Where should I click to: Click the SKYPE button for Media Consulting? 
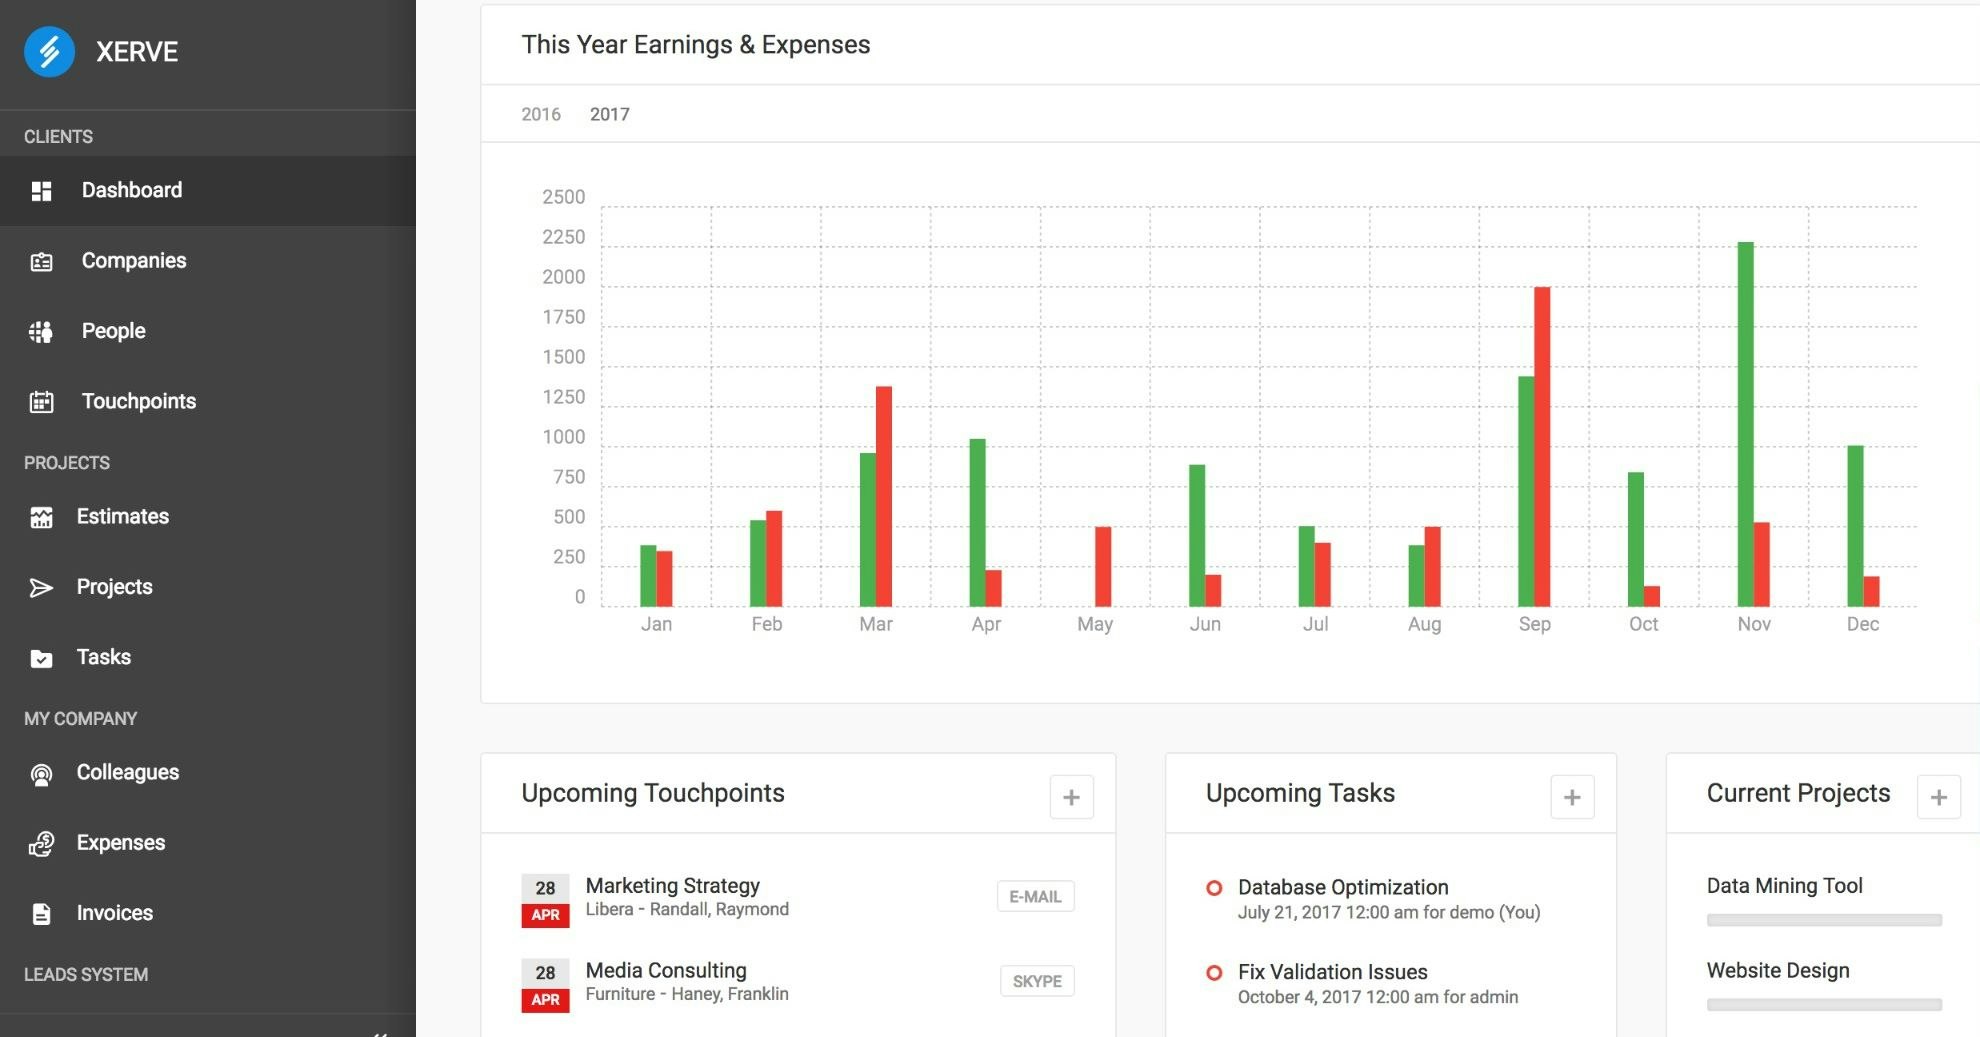pyautogui.click(x=1037, y=981)
